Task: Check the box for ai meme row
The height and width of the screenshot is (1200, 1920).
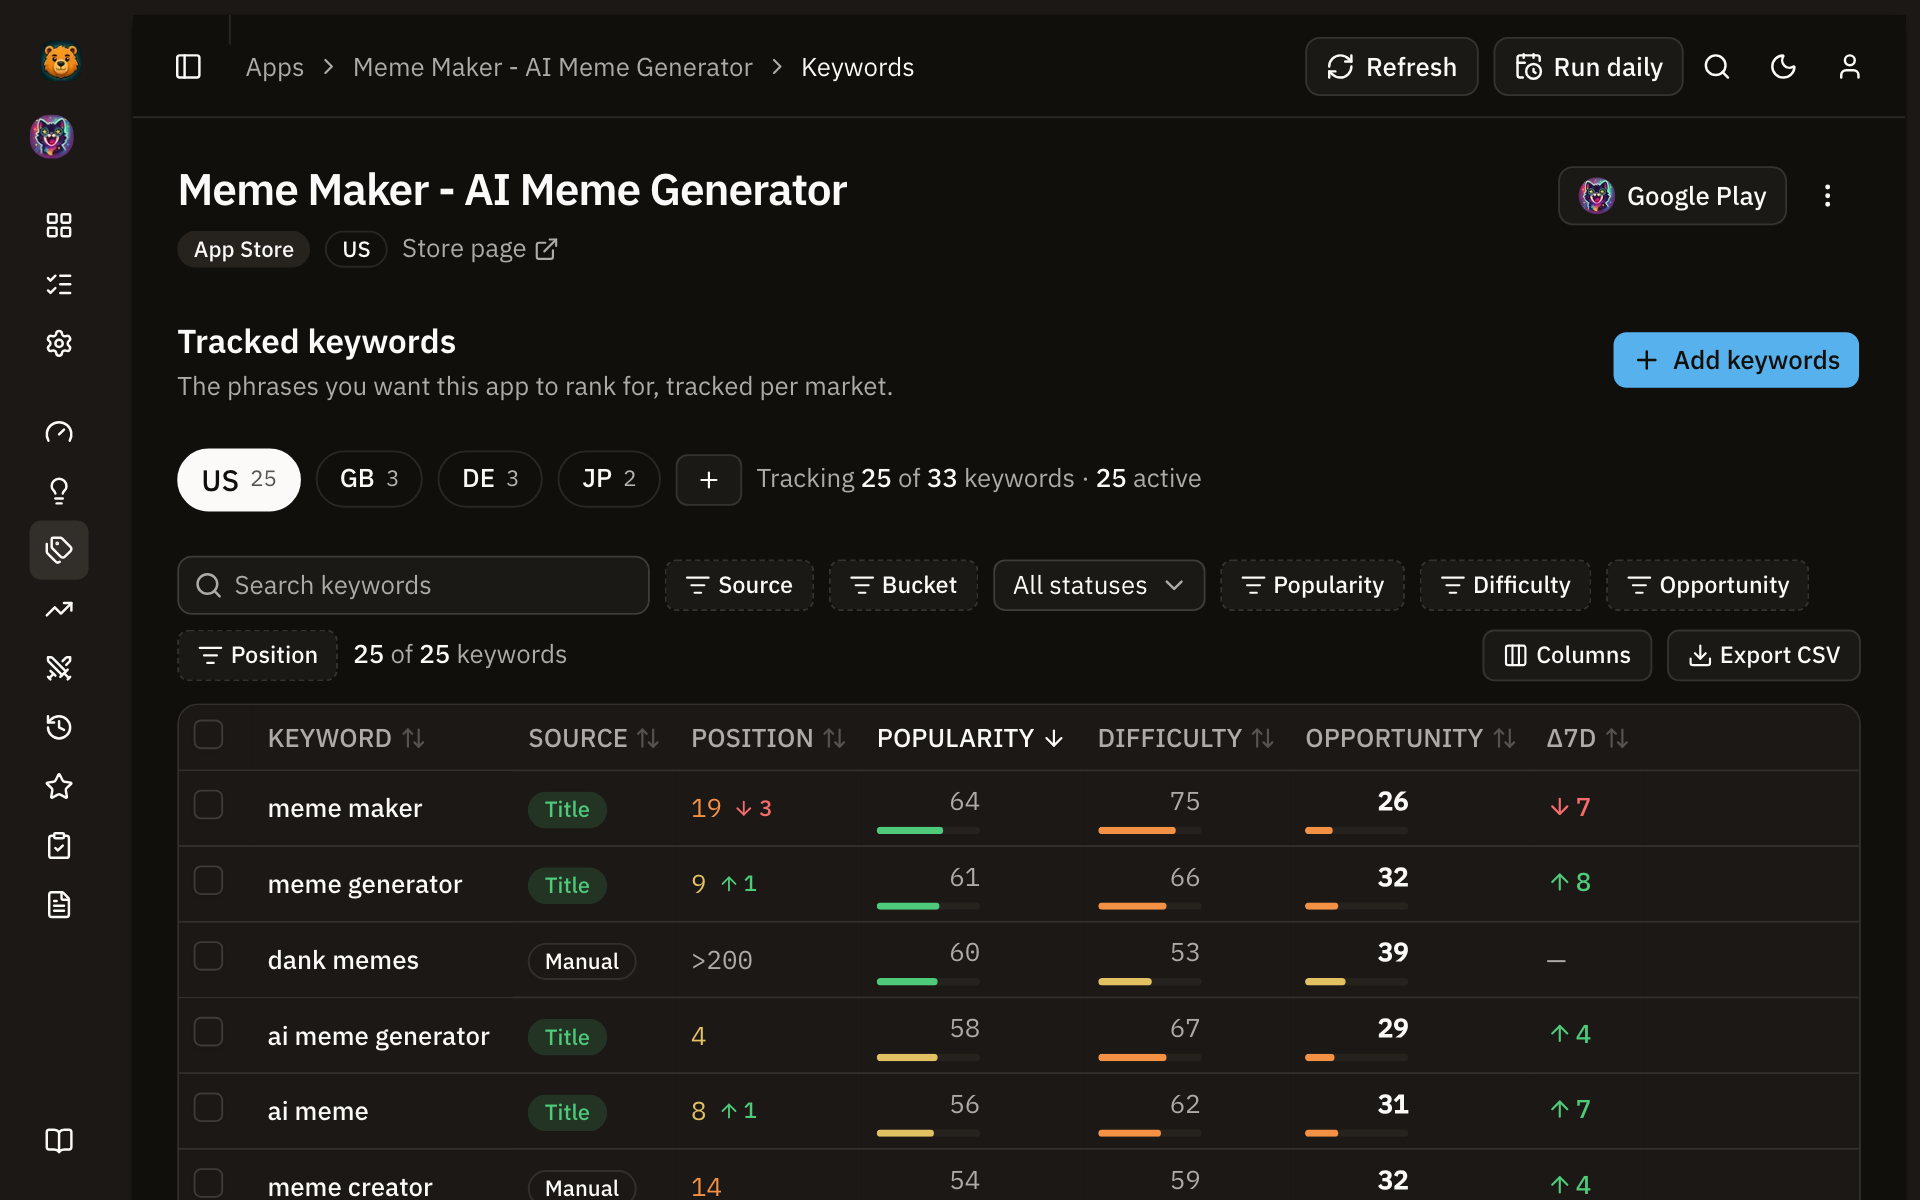Action: pos(208,1108)
